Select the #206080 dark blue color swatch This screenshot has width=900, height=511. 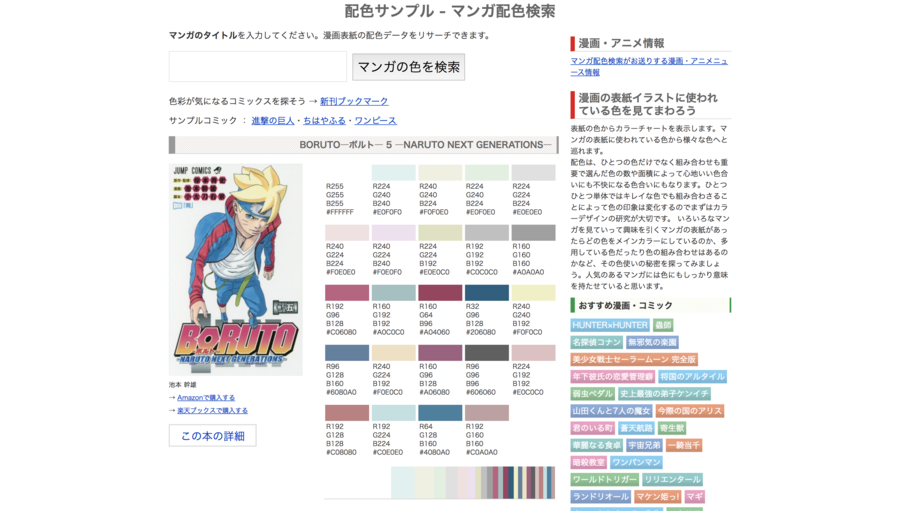487,293
